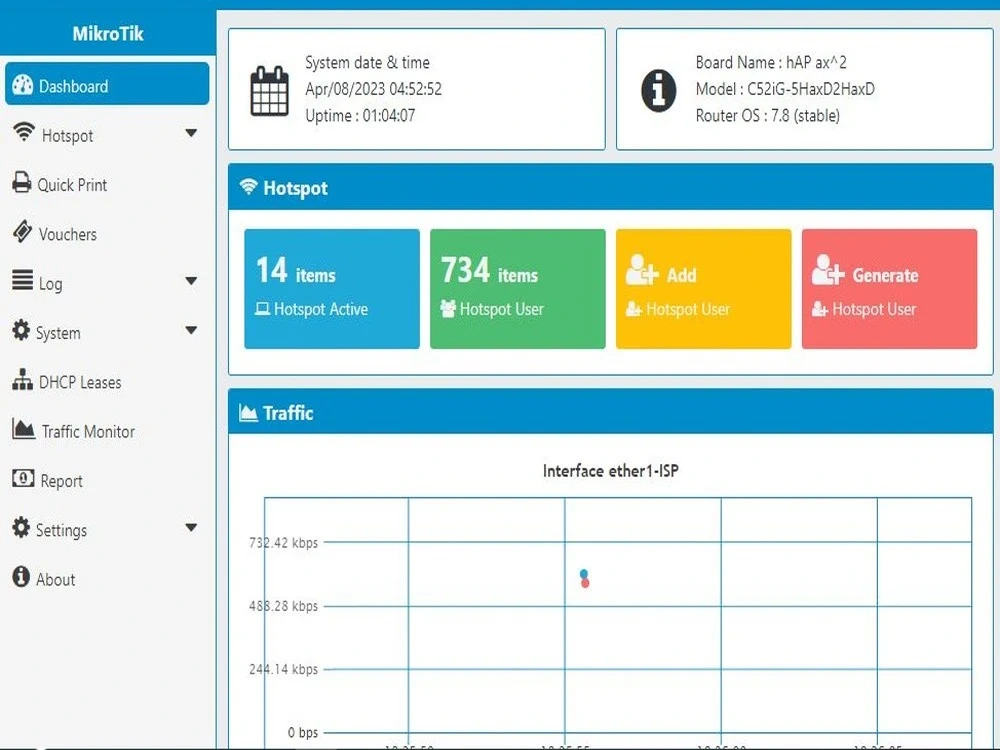Image resolution: width=1000 pixels, height=750 pixels.
Task: Expand the Hotspot sidebar dropdown arrow
Action: 191,133
